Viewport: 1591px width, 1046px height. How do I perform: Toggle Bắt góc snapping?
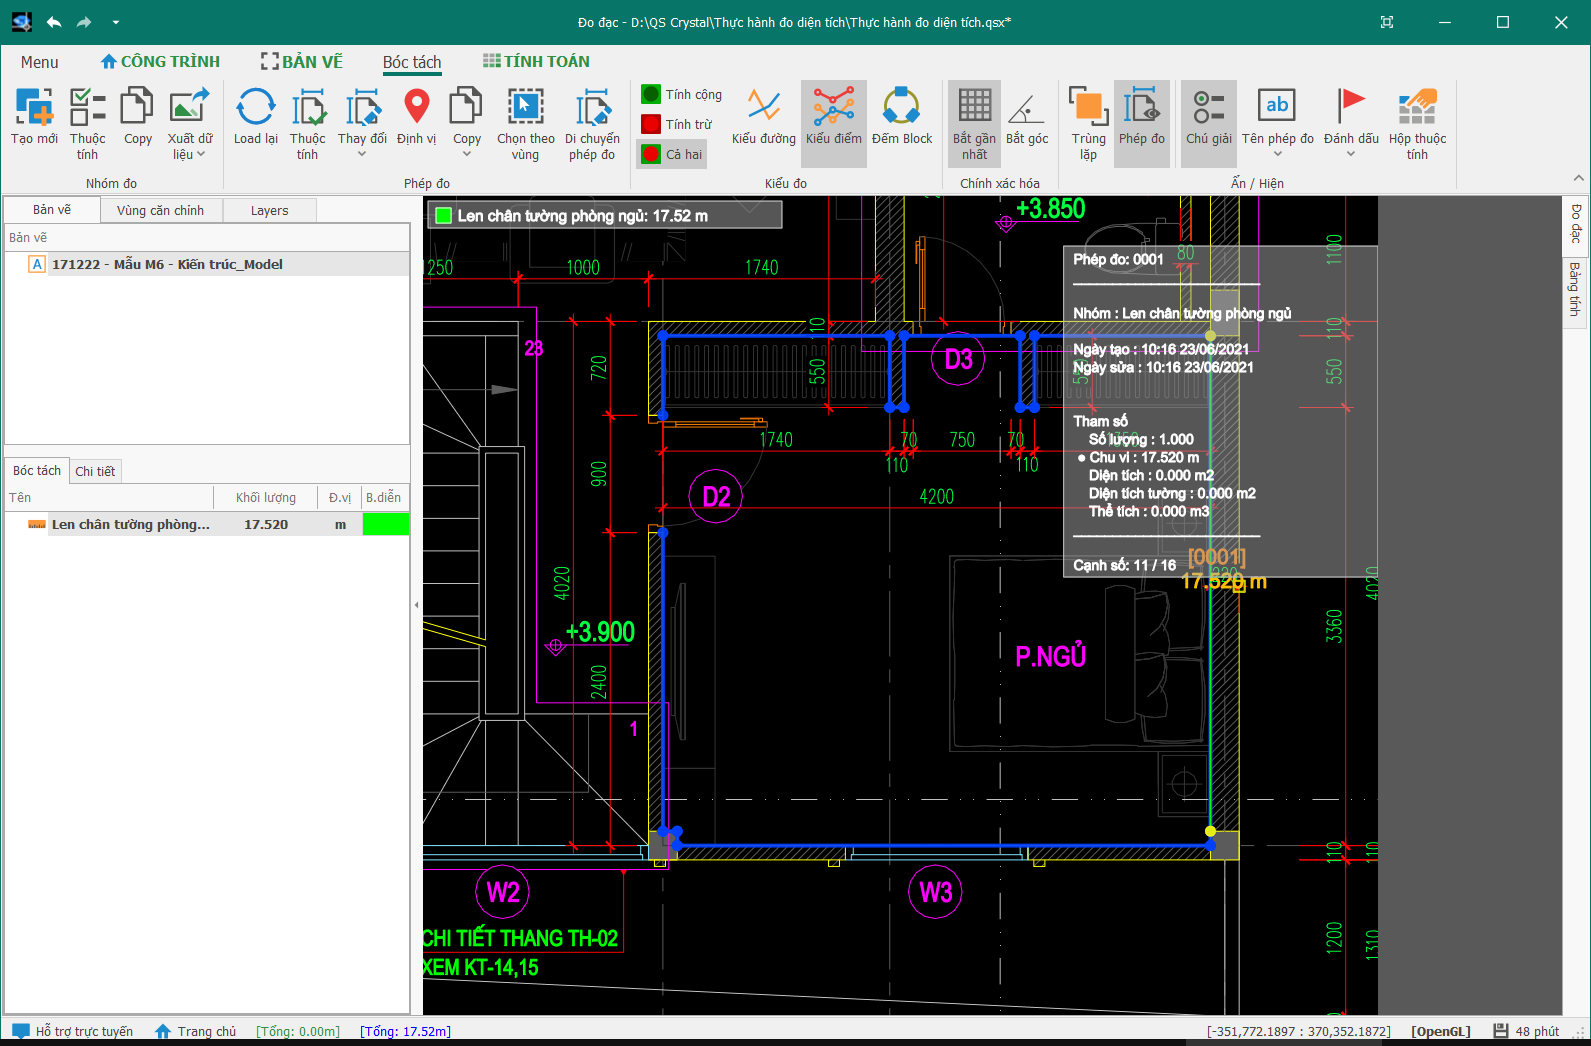click(x=1026, y=116)
